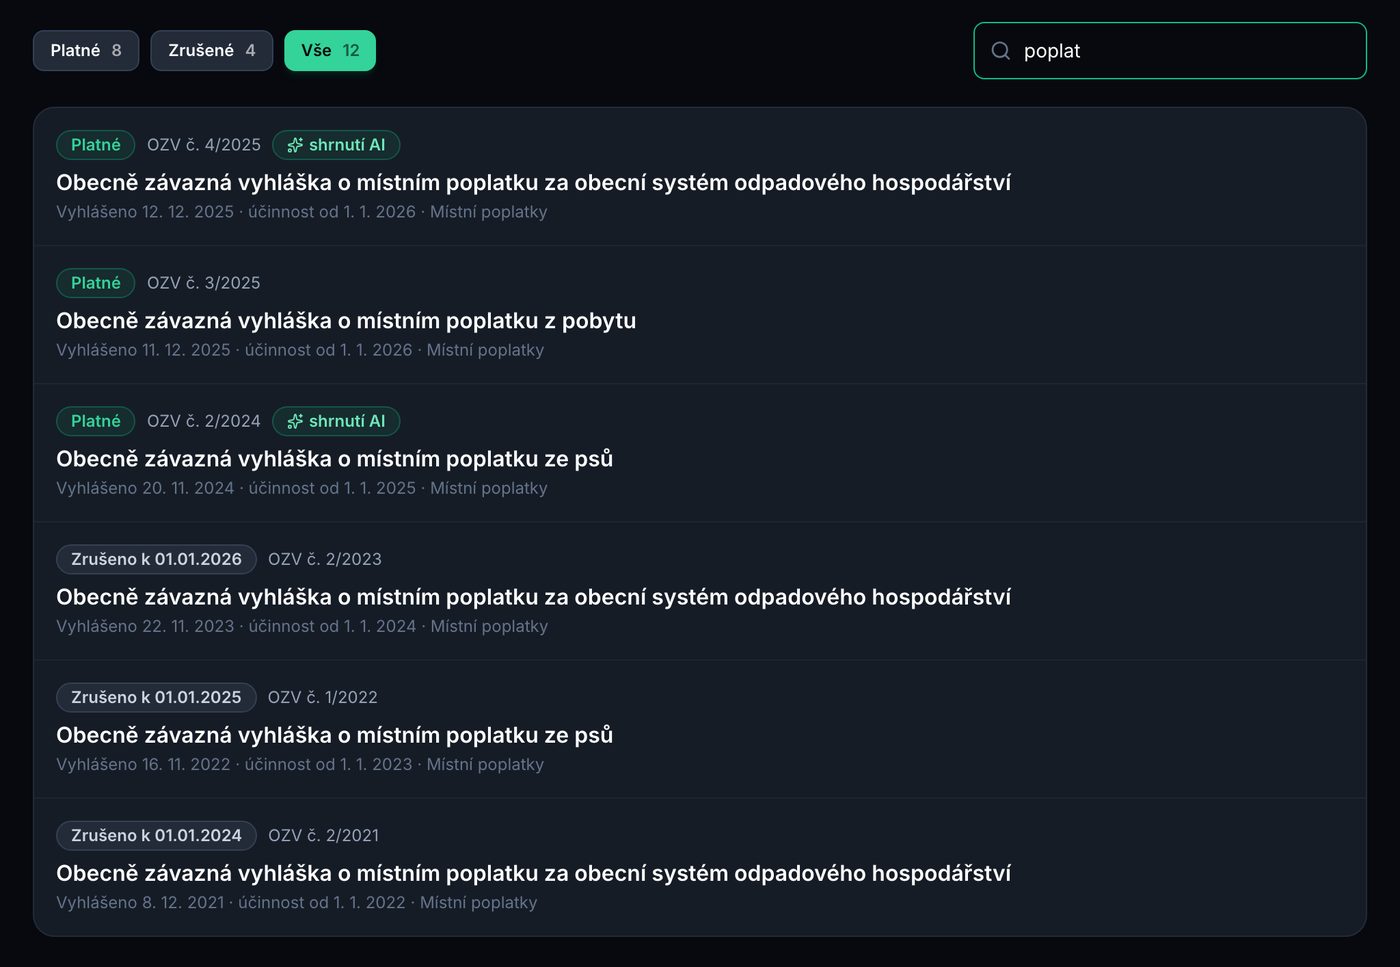
Task: Switch to the Platné filter tab
Action: tap(86, 51)
